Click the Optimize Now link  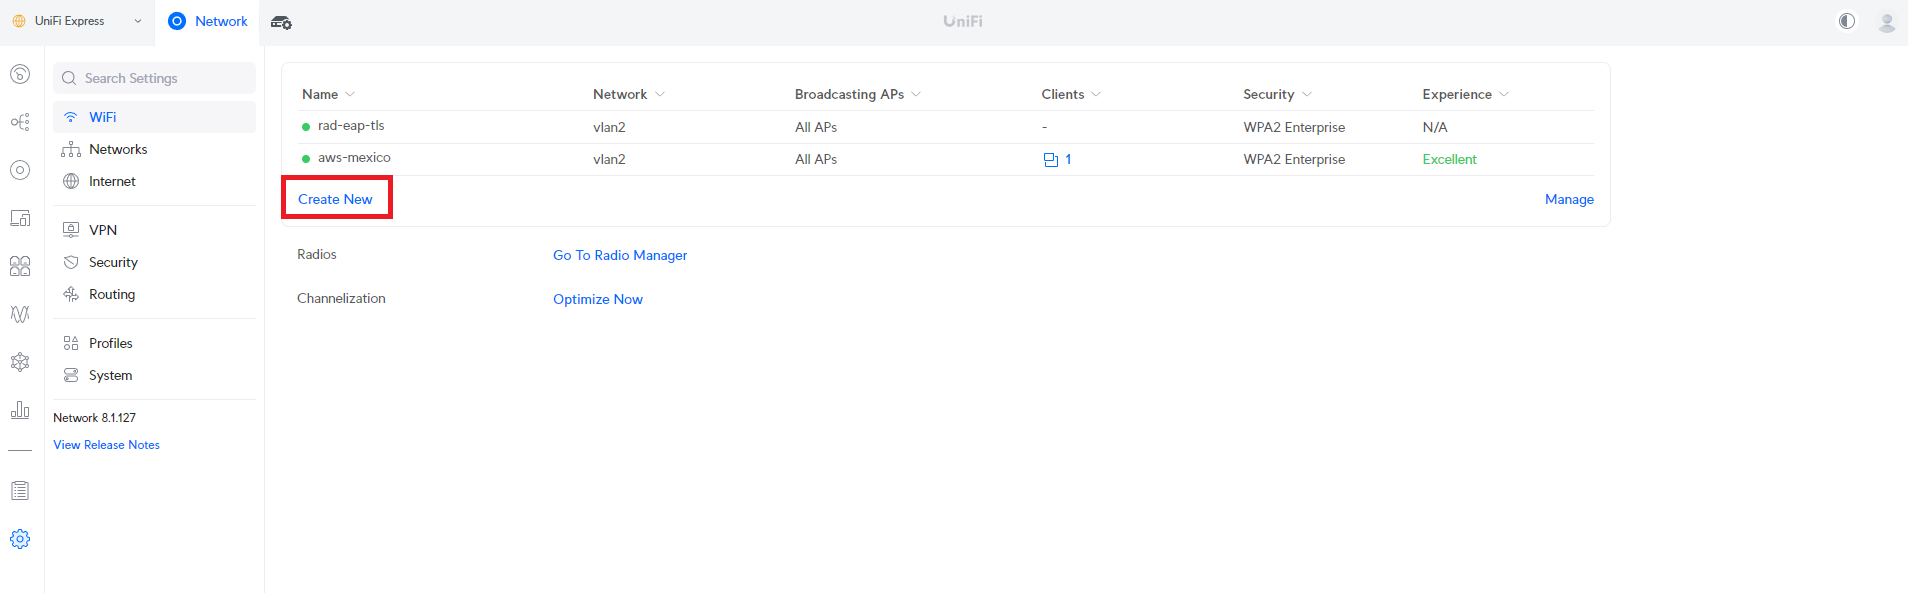(x=598, y=299)
